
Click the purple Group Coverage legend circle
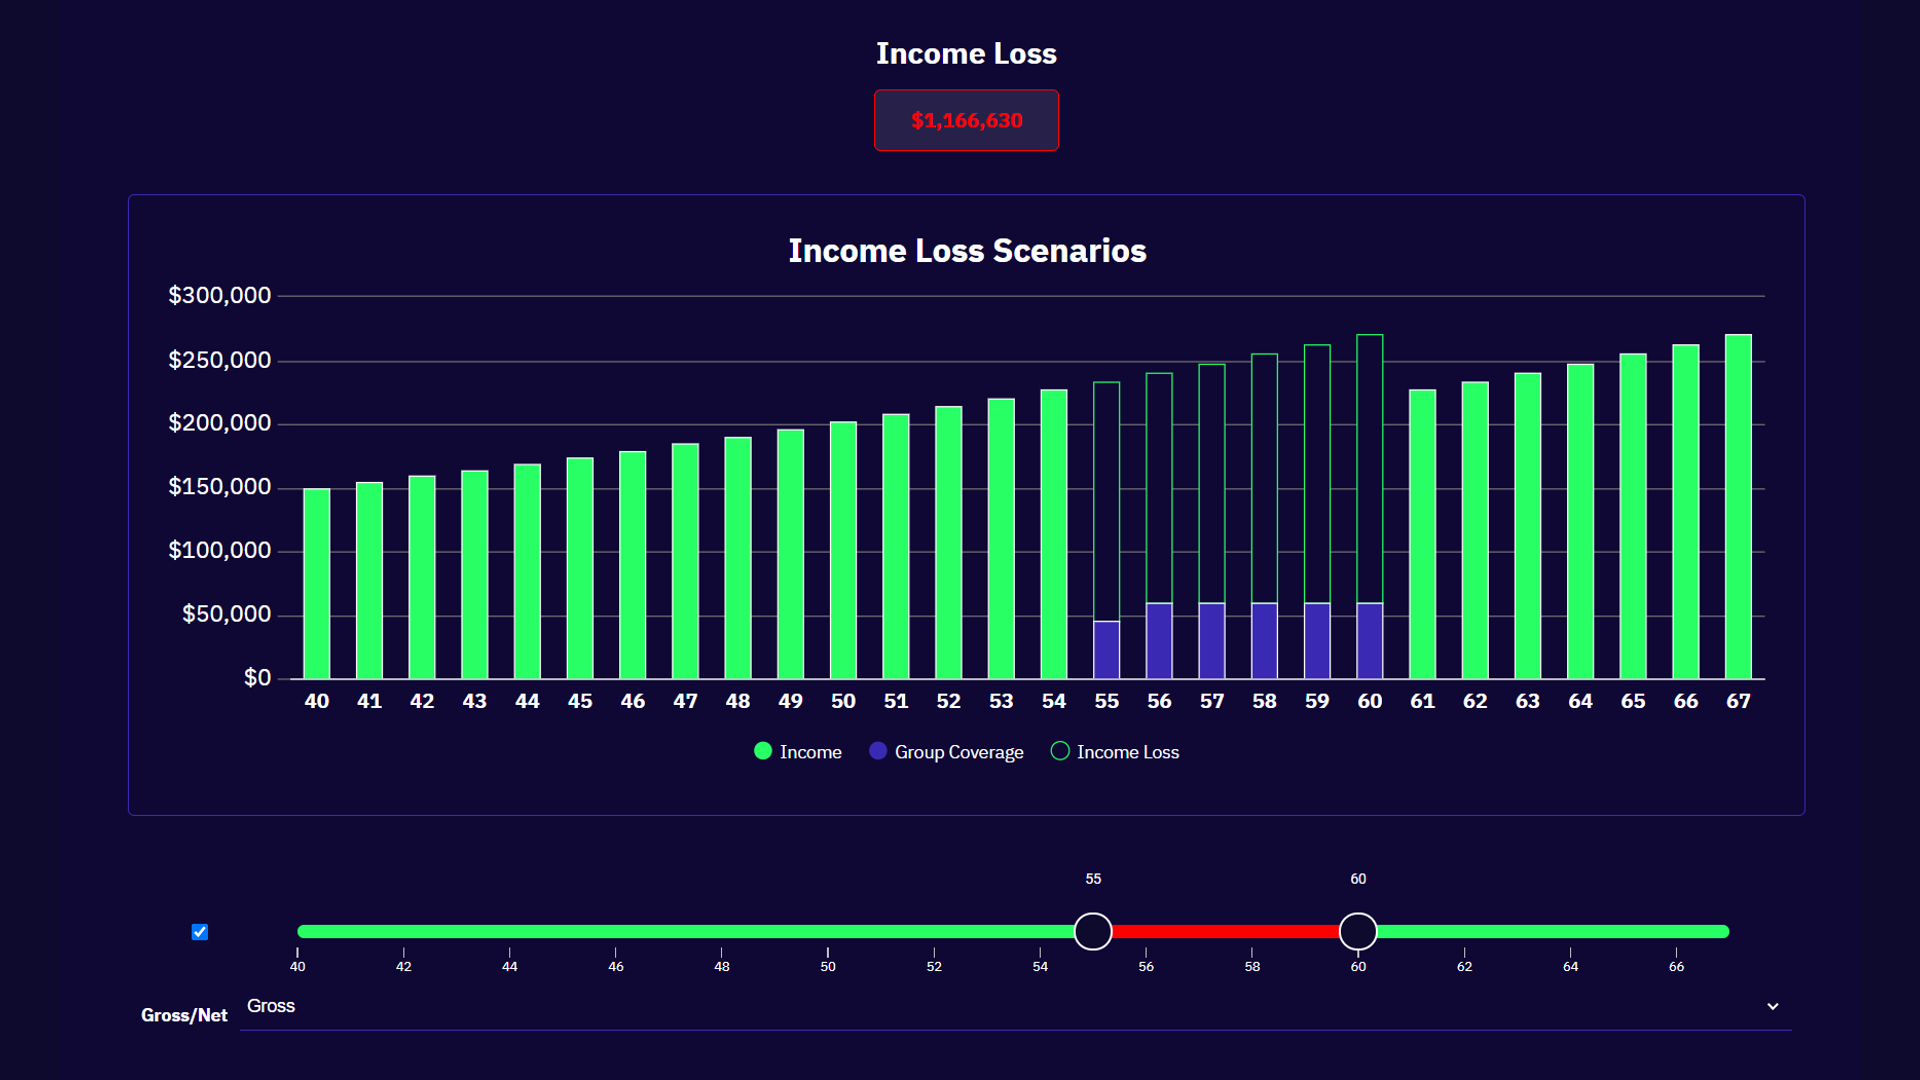(878, 751)
